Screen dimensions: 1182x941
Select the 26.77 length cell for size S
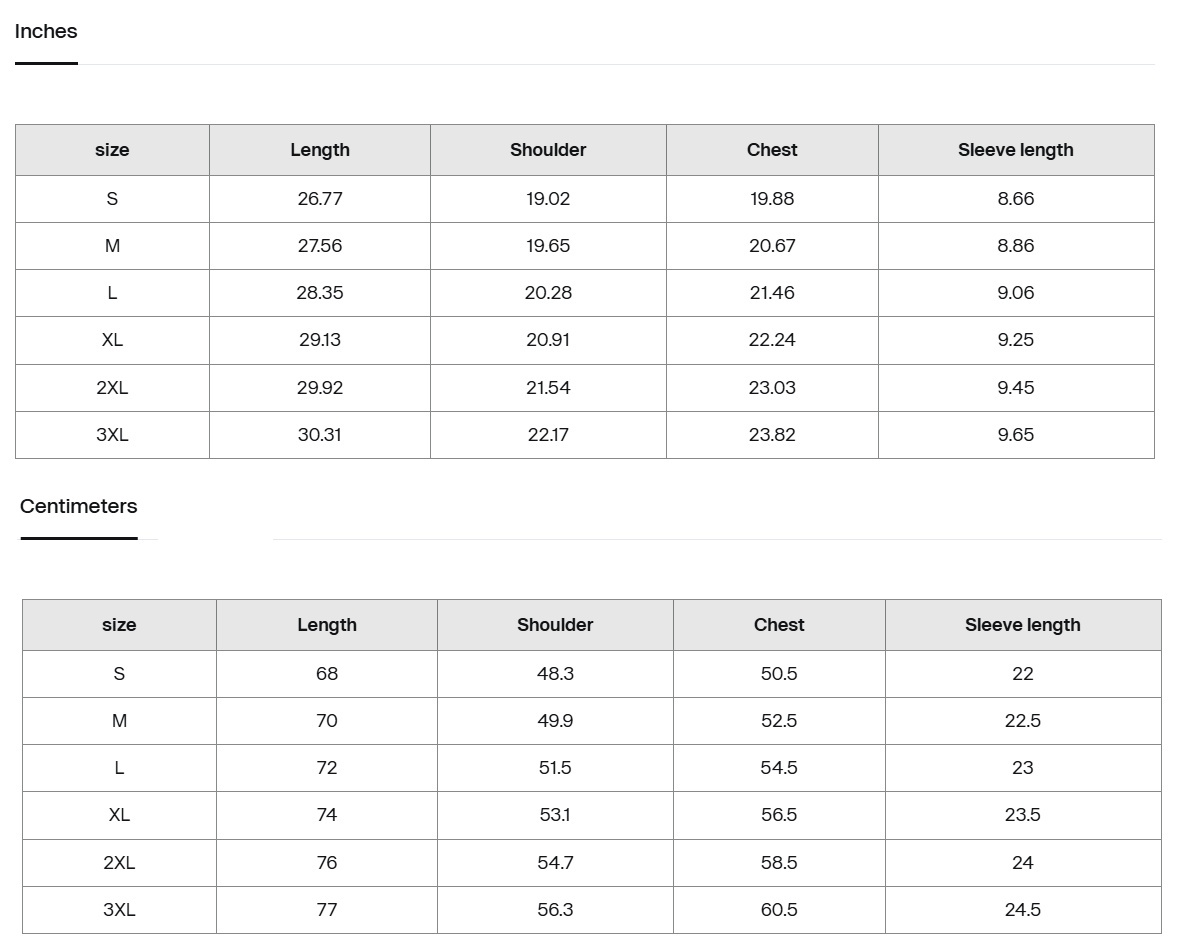pos(320,199)
